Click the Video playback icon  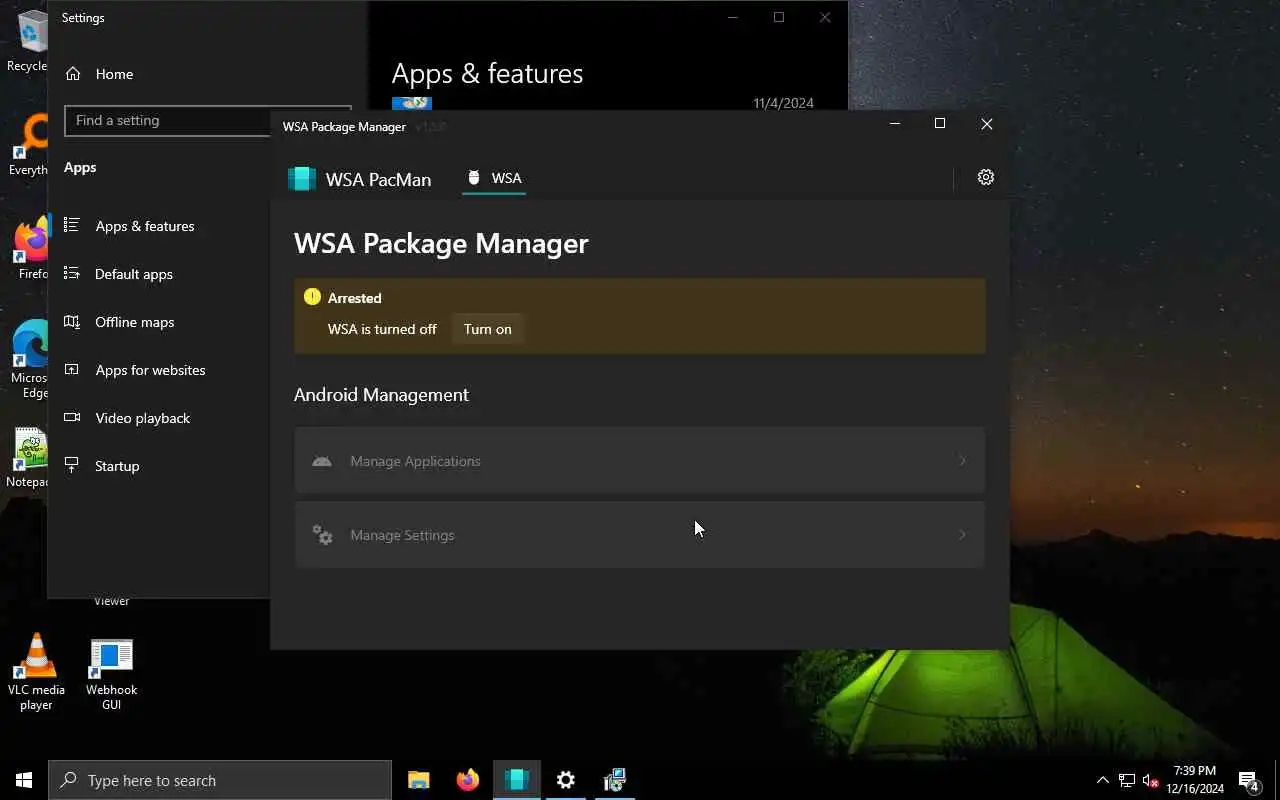click(72, 417)
